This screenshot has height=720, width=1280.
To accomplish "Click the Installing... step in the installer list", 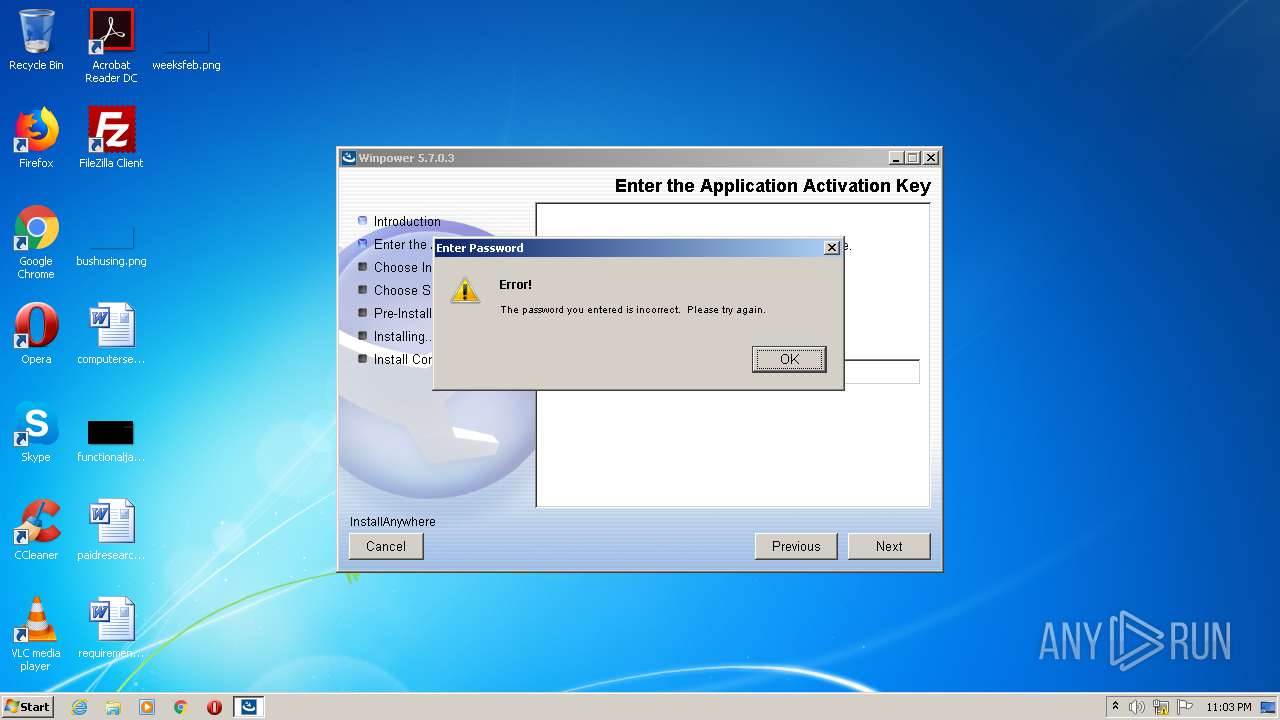I will click(403, 336).
